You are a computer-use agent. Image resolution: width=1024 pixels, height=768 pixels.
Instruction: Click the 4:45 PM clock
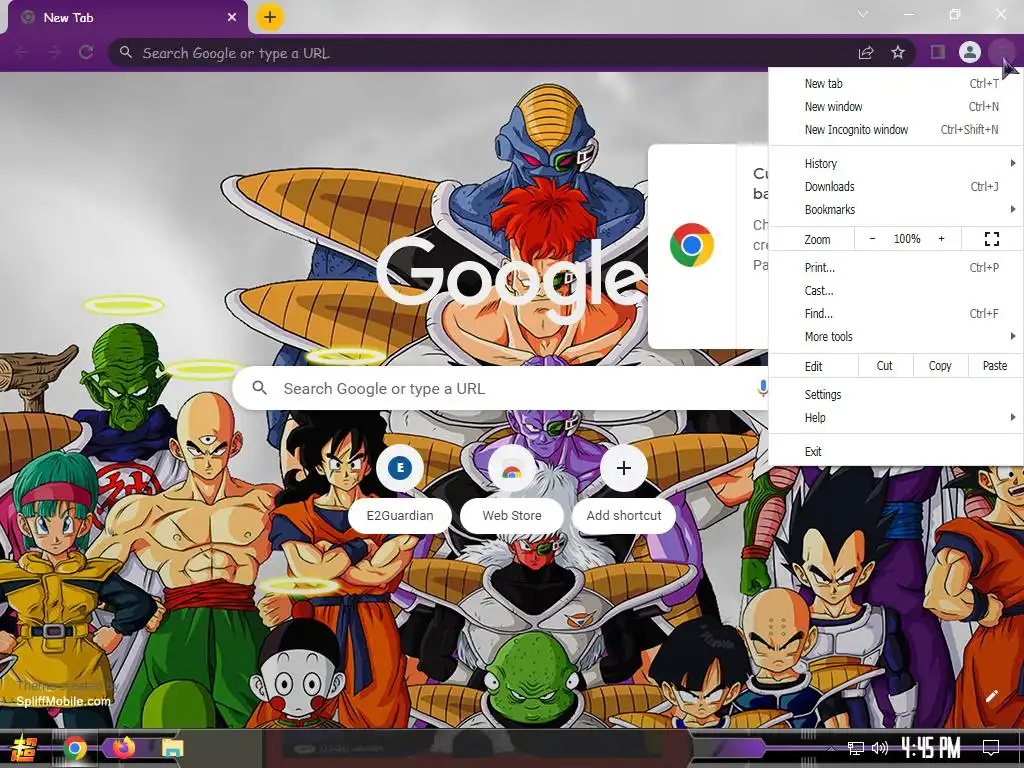(931, 747)
